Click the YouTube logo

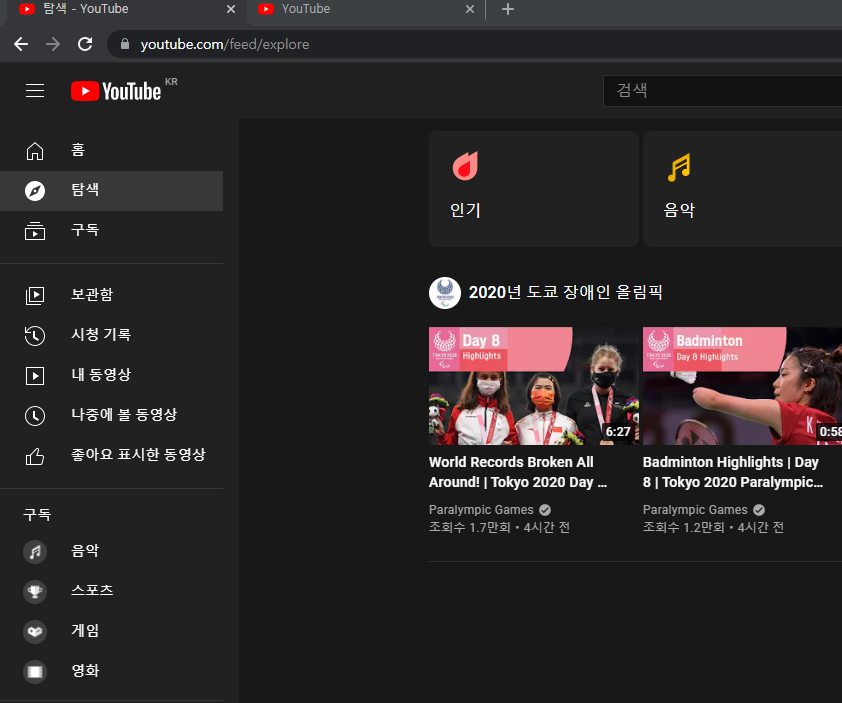pos(117,91)
